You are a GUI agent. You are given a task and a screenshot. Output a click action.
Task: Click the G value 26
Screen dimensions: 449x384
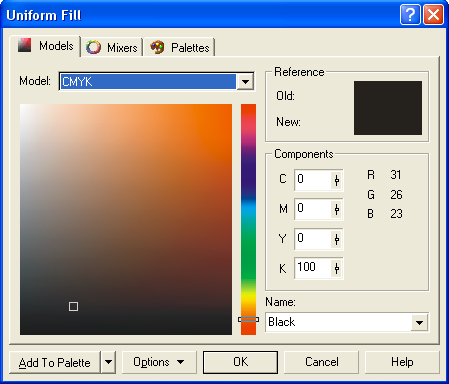396,195
